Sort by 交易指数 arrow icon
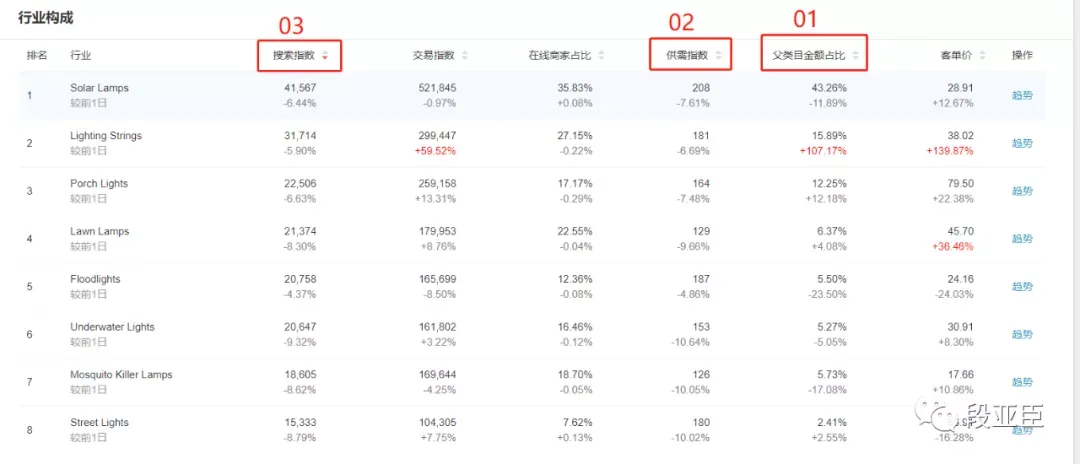 tap(465, 56)
